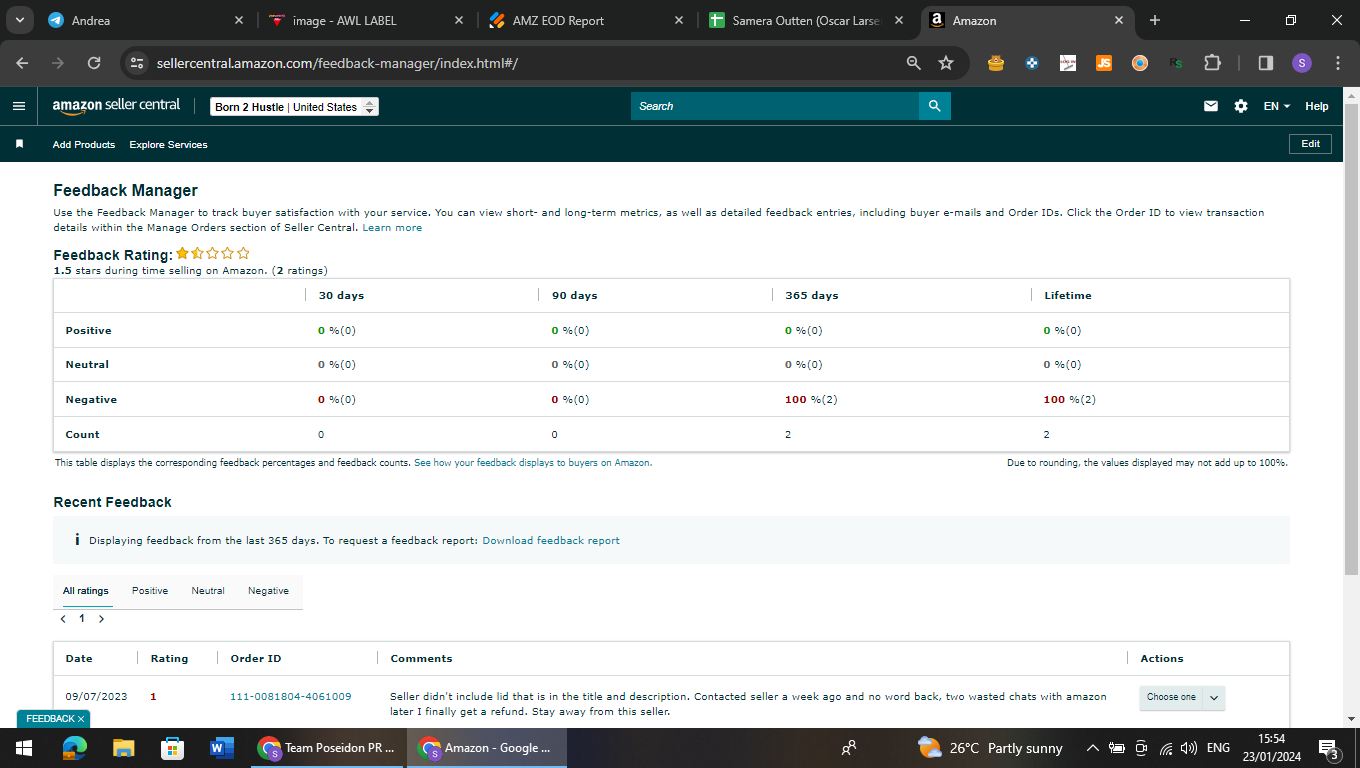Select the Negative feedback tab
Screen dimensions: 1360x768
pyautogui.click(x=268, y=591)
